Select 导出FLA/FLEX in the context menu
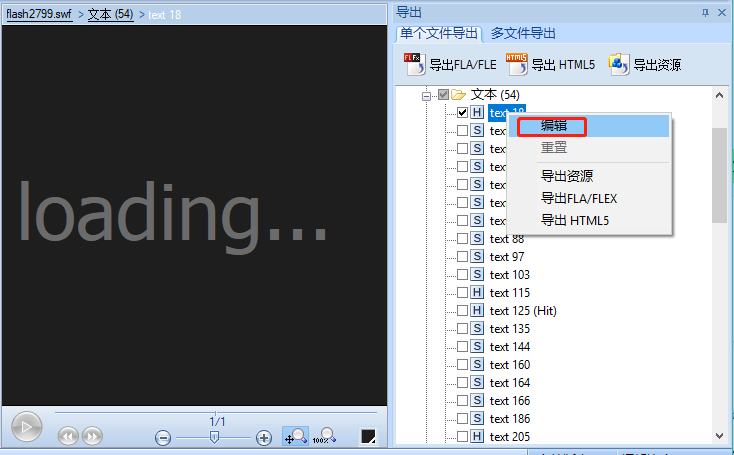Screen dimensions: 734x455 (579, 198)
